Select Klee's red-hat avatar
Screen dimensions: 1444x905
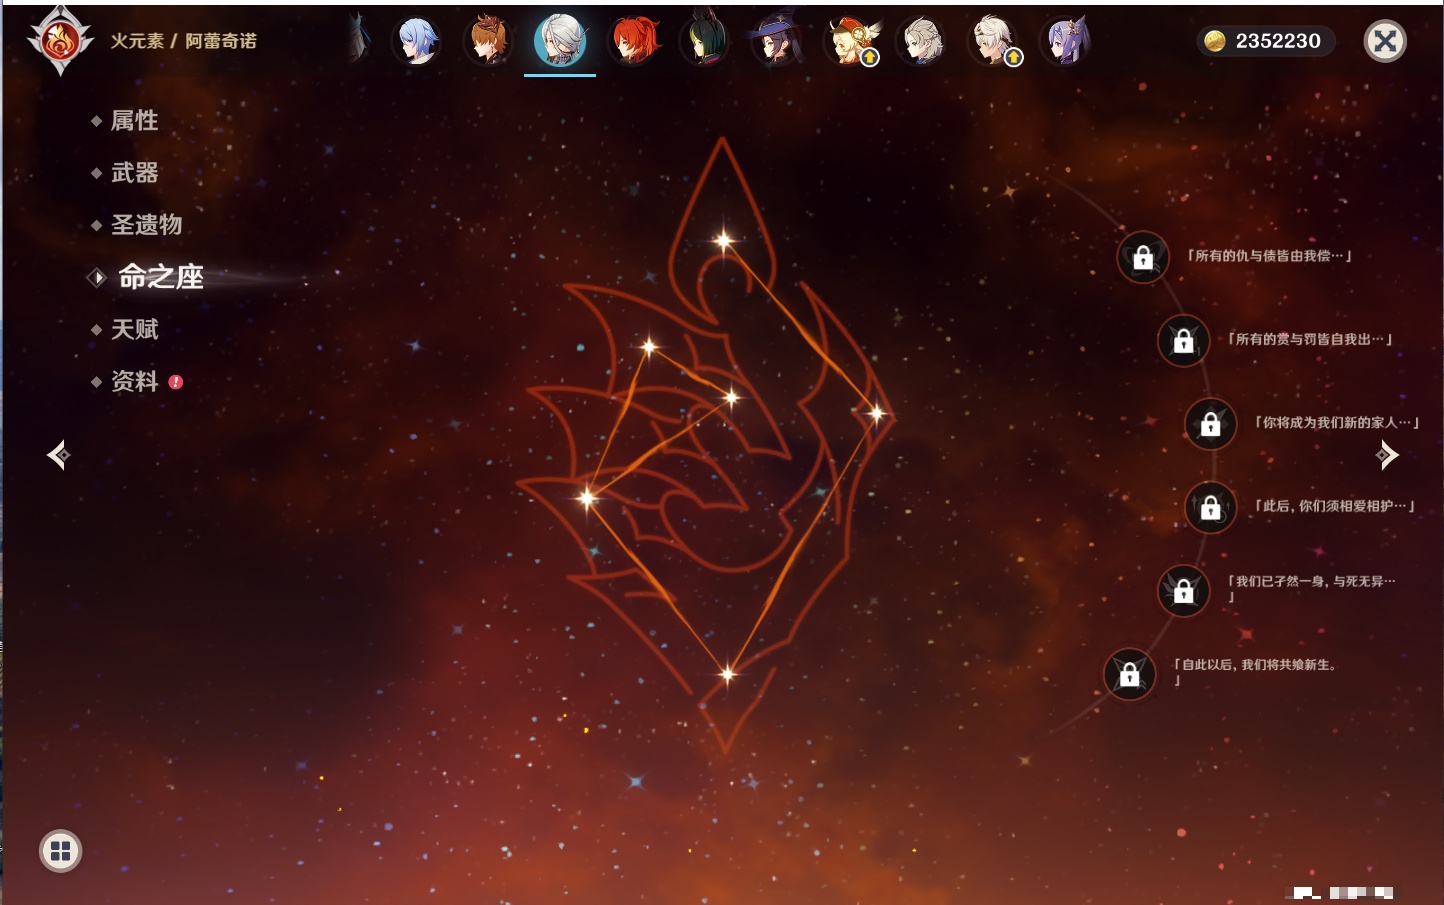(x=849, y=41)
